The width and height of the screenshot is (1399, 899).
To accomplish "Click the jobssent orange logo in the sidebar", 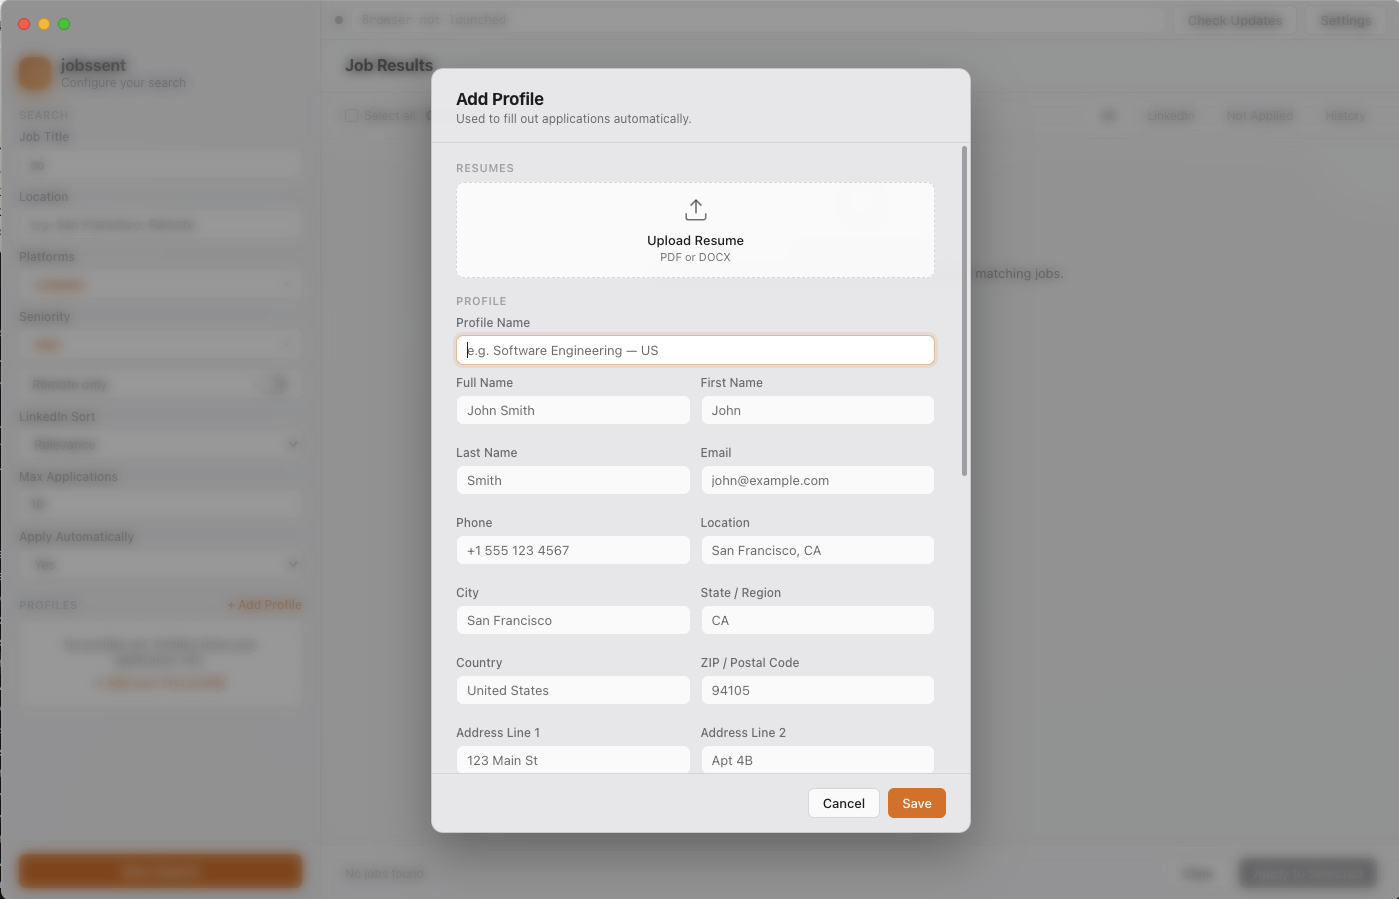I will pyautogui.click(x=35, y=72).
